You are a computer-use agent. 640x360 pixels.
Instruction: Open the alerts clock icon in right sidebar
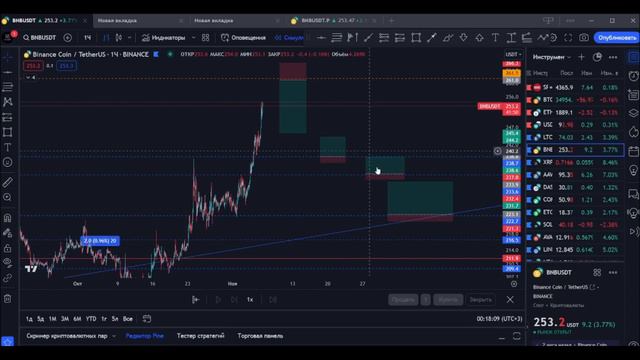(x=633, y=76)
